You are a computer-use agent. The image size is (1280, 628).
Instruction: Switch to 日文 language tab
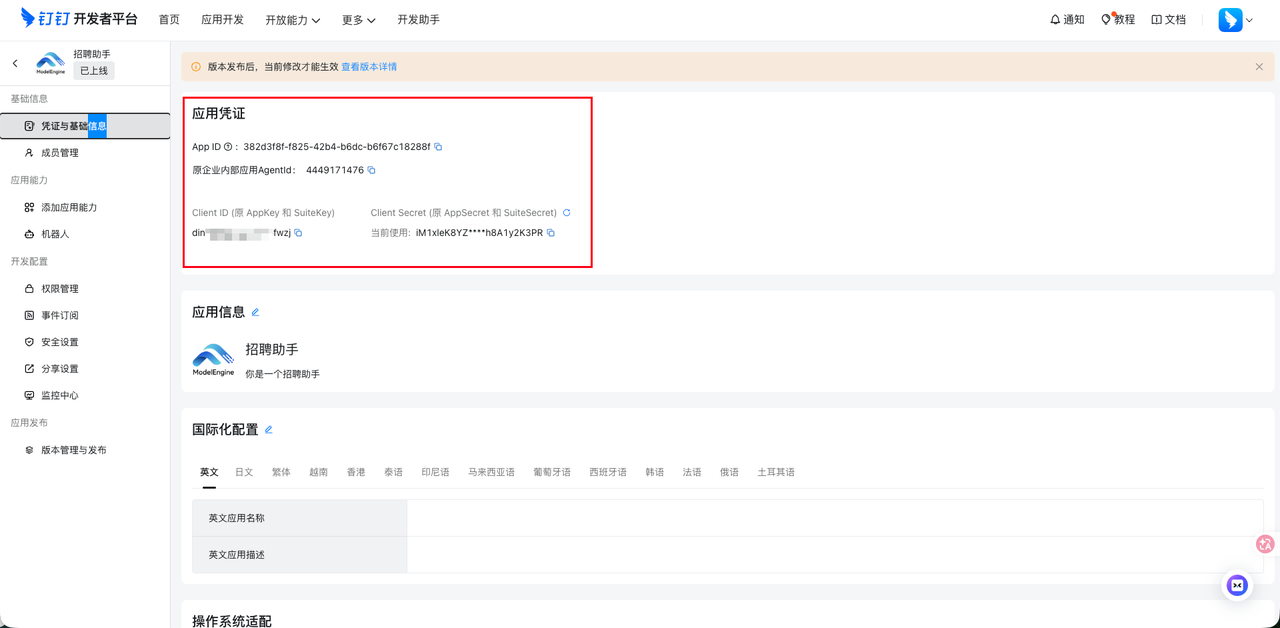244,472
